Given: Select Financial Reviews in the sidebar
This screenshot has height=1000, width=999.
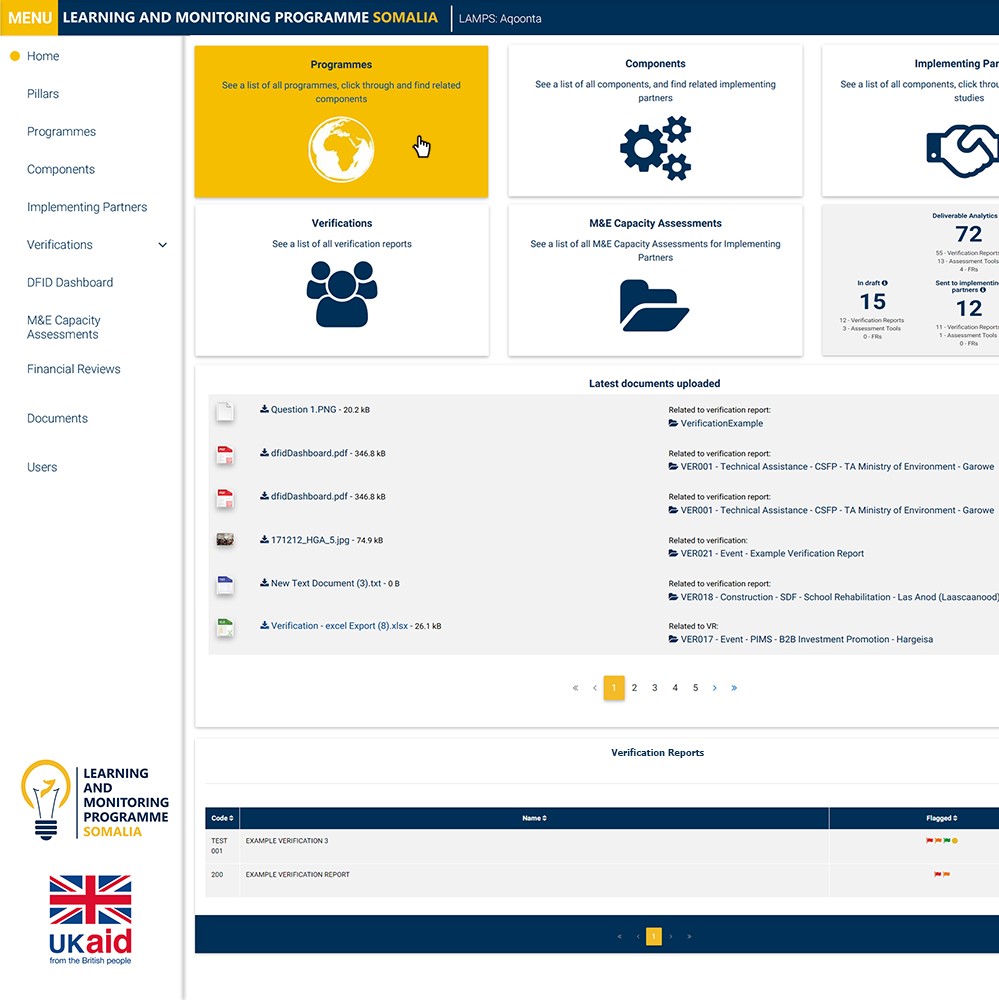Looking at the screenshot, I should pyautogui.click(x=74, y=369).
